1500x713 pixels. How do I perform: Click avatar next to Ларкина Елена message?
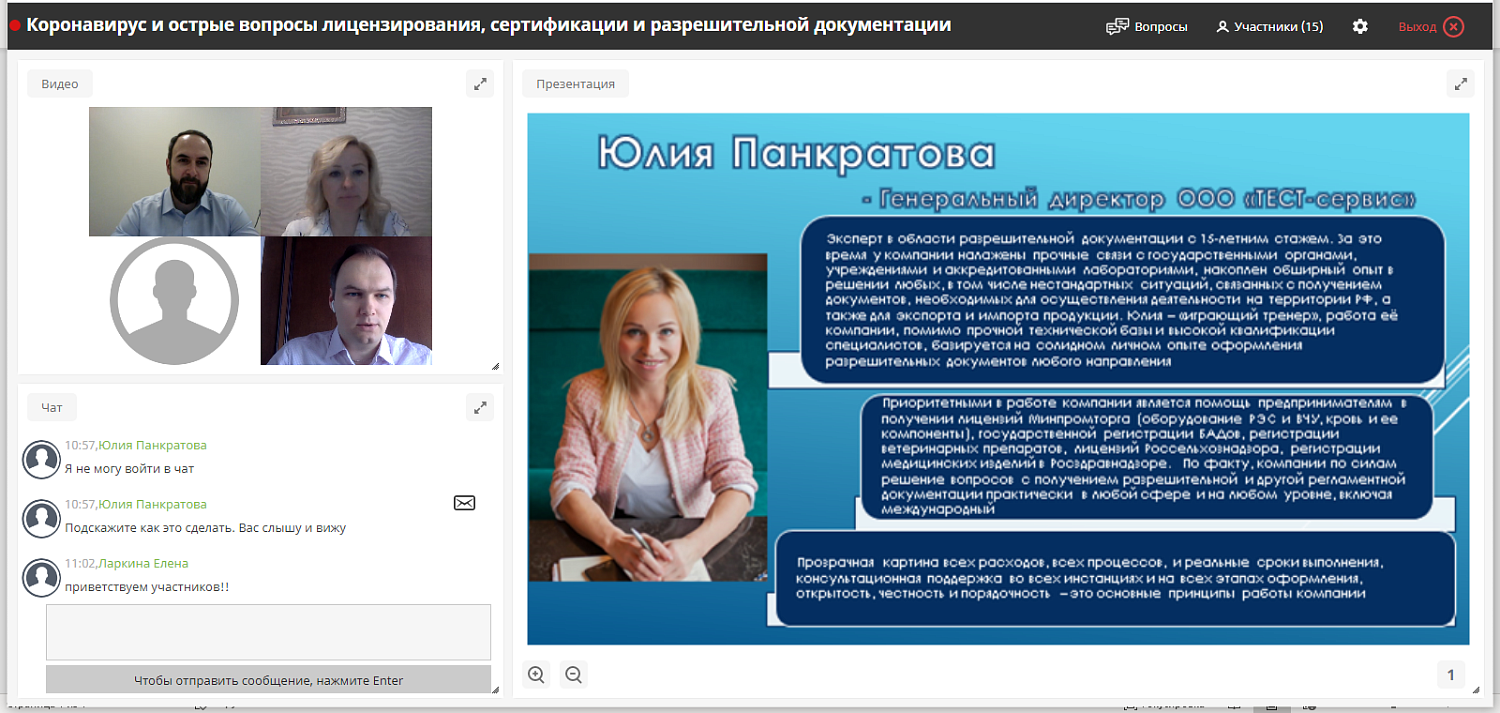pos(42,577)
